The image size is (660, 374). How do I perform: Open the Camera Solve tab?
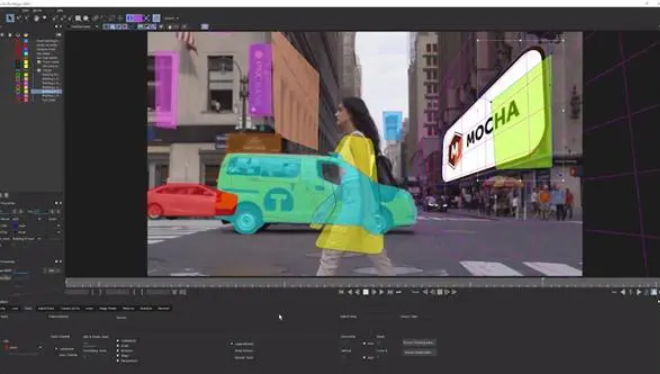pos(70,308)
